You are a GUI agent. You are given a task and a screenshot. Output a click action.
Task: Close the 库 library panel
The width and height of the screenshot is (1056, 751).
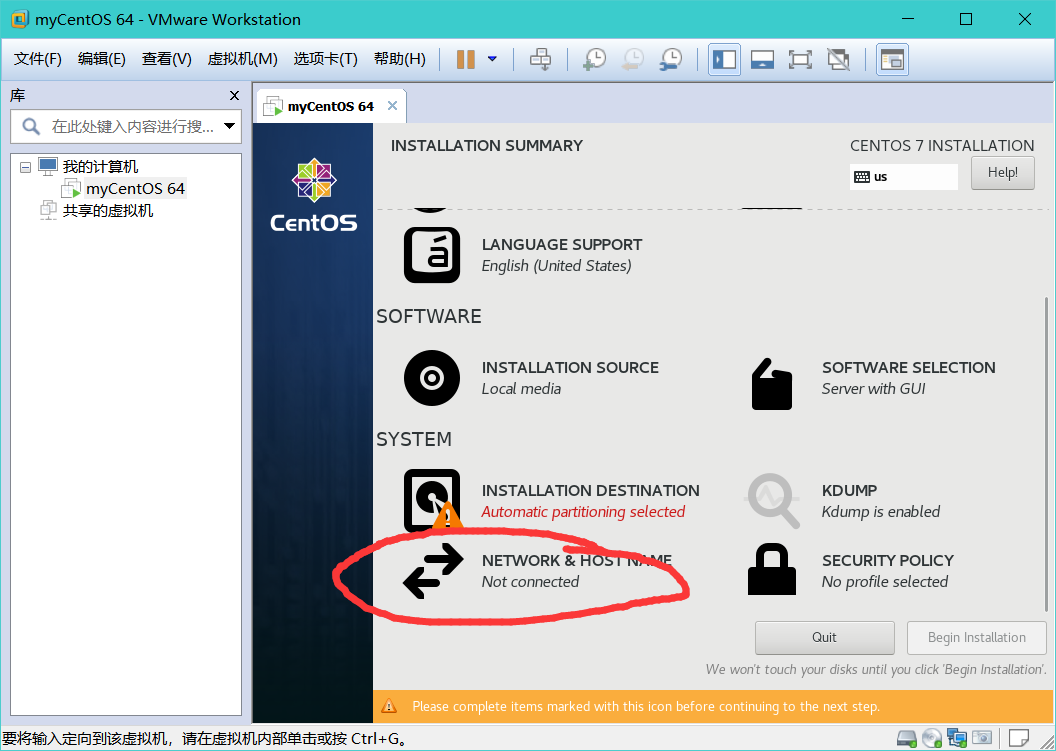pyautogui.click(x=234, y=96)
